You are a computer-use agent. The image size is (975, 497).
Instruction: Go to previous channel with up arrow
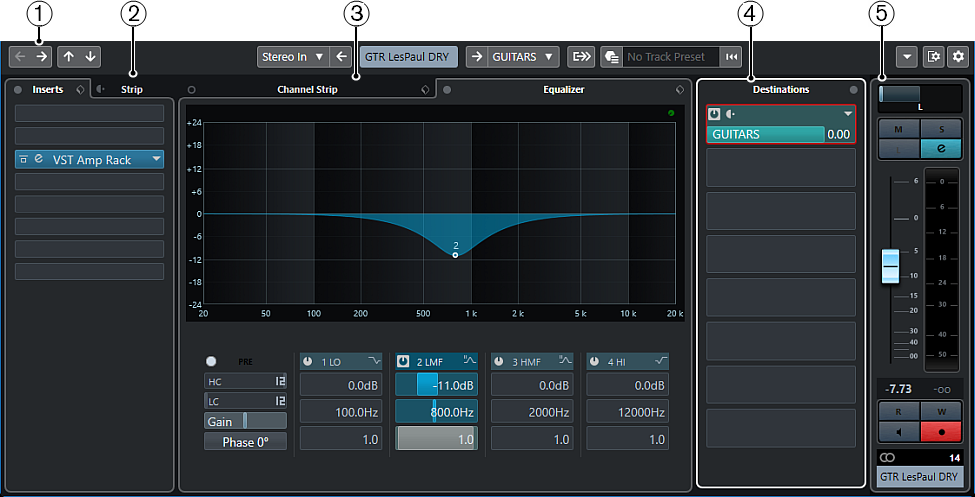[68, 57]
